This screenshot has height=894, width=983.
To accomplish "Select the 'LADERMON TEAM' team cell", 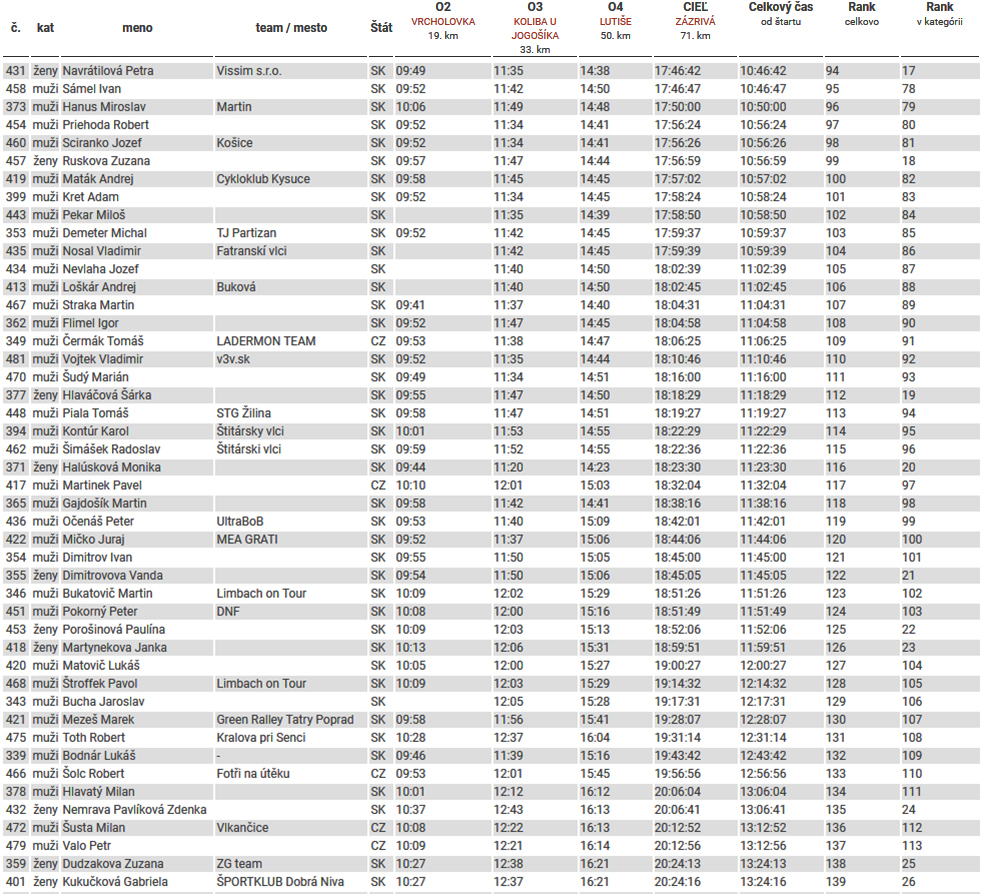I will coord(266,341).
